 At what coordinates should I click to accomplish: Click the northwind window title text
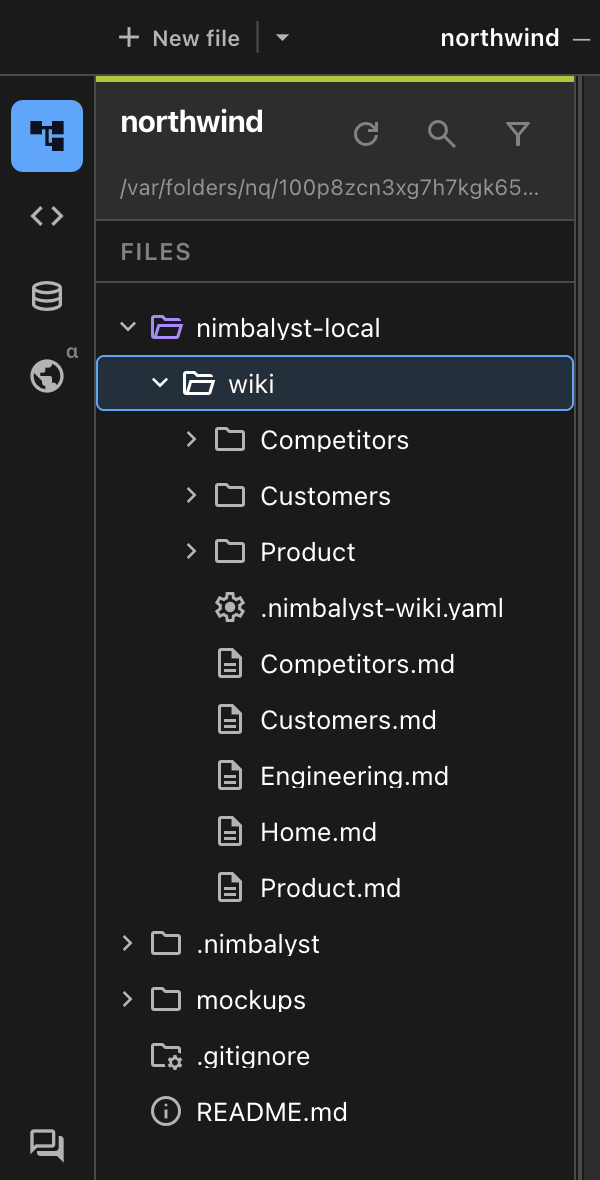click(x=500, y=38)
